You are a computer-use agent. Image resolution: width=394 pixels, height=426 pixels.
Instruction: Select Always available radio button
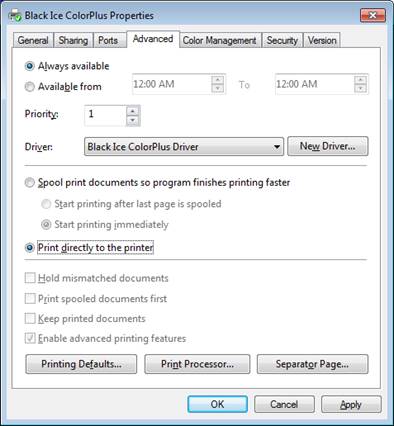(x=30, y=66)
